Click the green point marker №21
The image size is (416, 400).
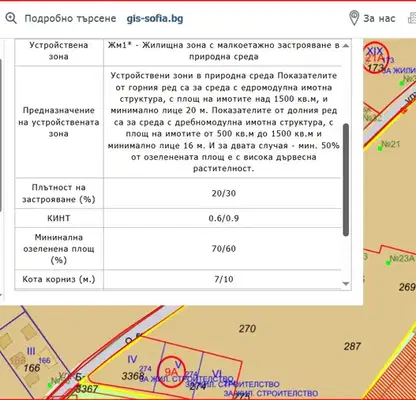pyautogui.click(x=380, y=148)
